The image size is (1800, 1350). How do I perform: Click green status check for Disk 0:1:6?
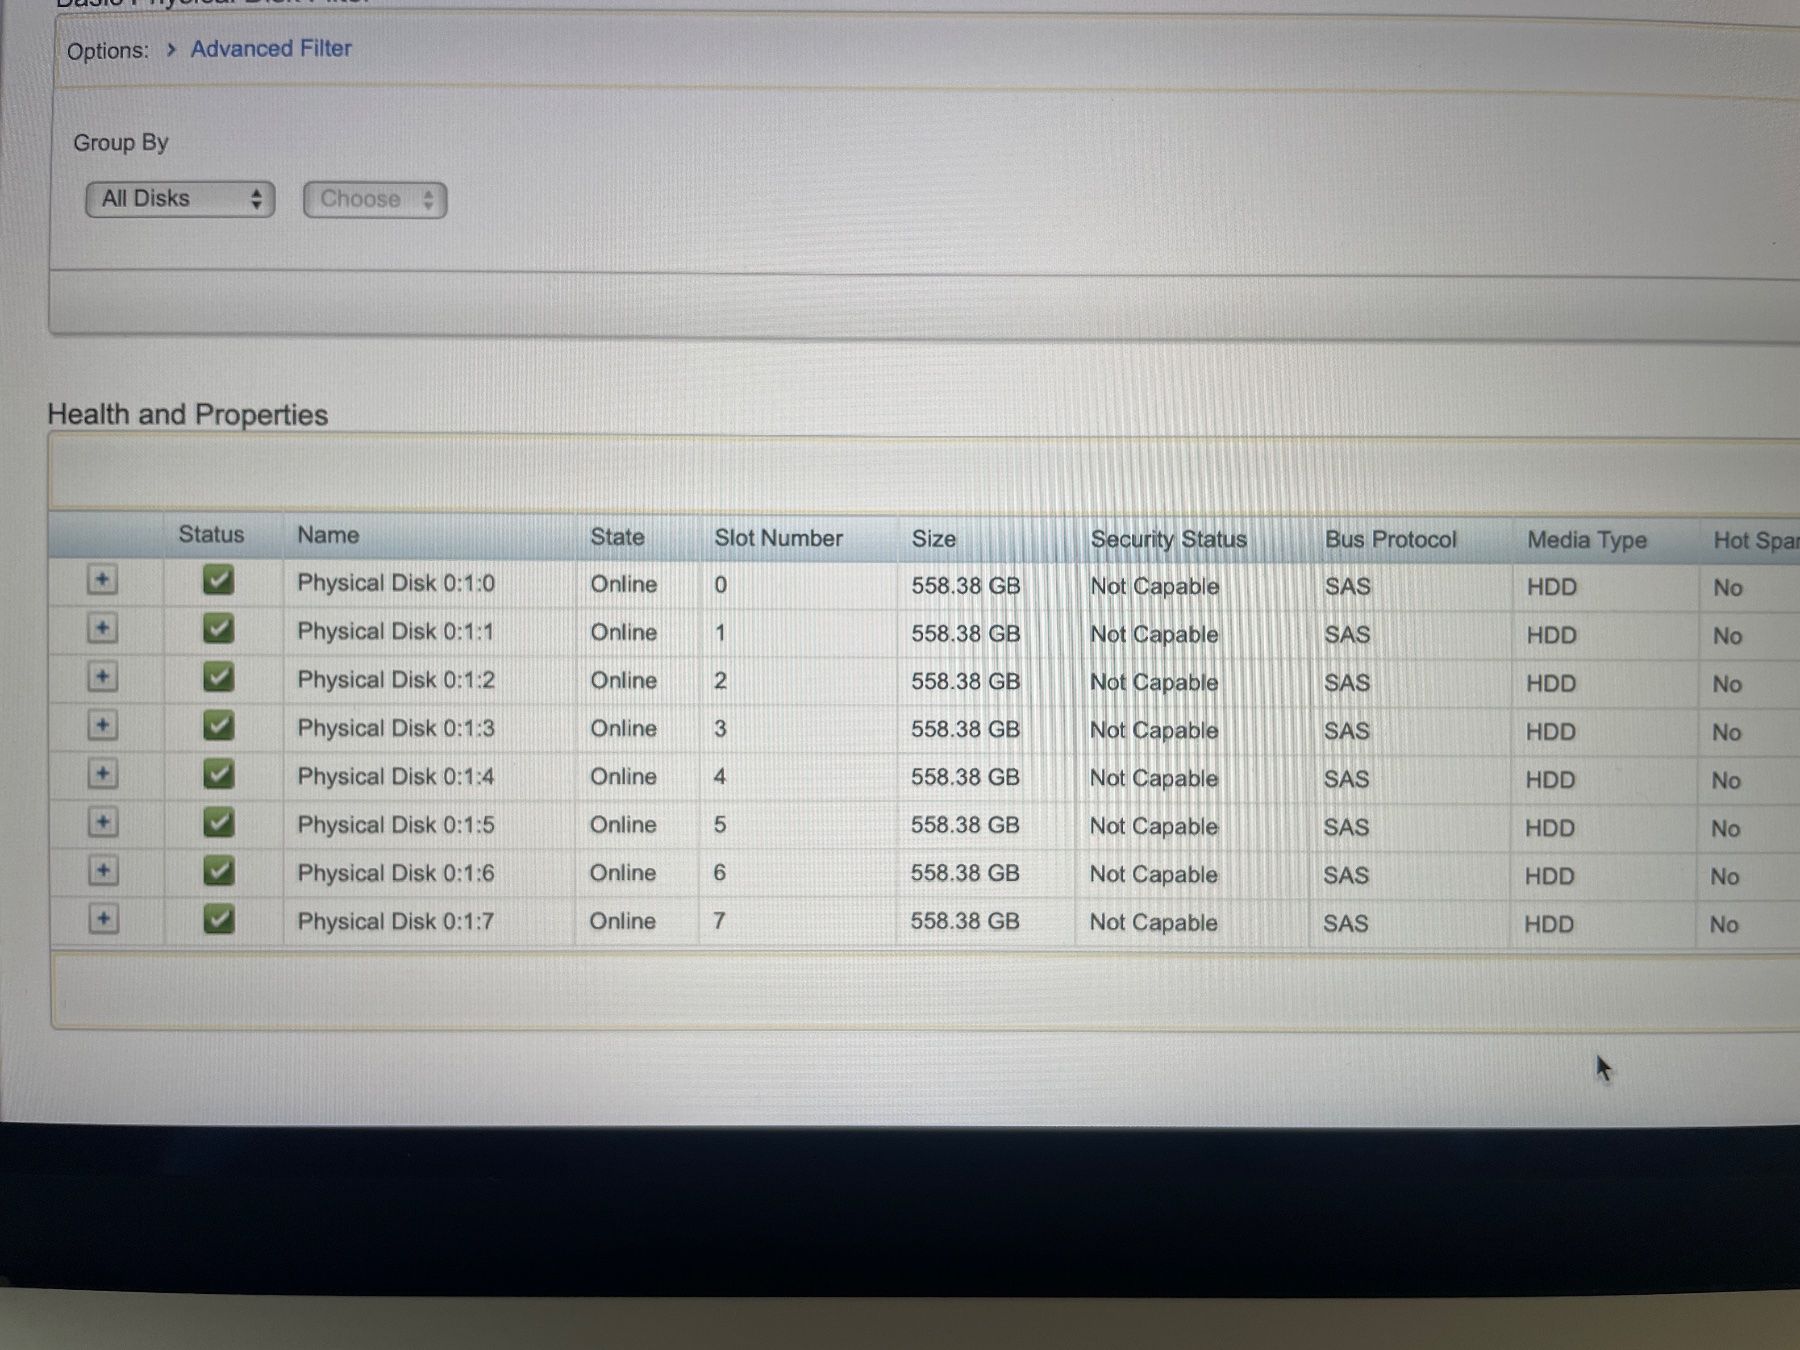pyautogui.click(x=218, y=870)
